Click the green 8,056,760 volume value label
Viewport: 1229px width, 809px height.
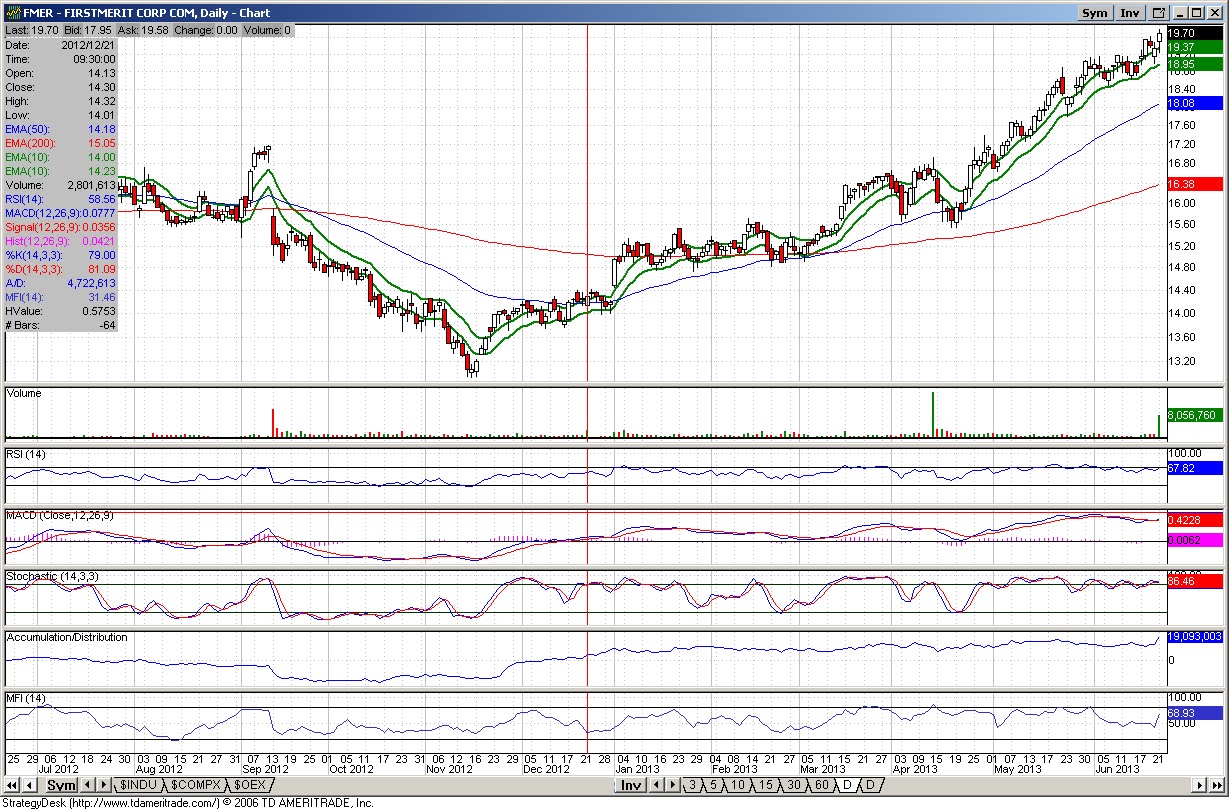click(1194, 415)
